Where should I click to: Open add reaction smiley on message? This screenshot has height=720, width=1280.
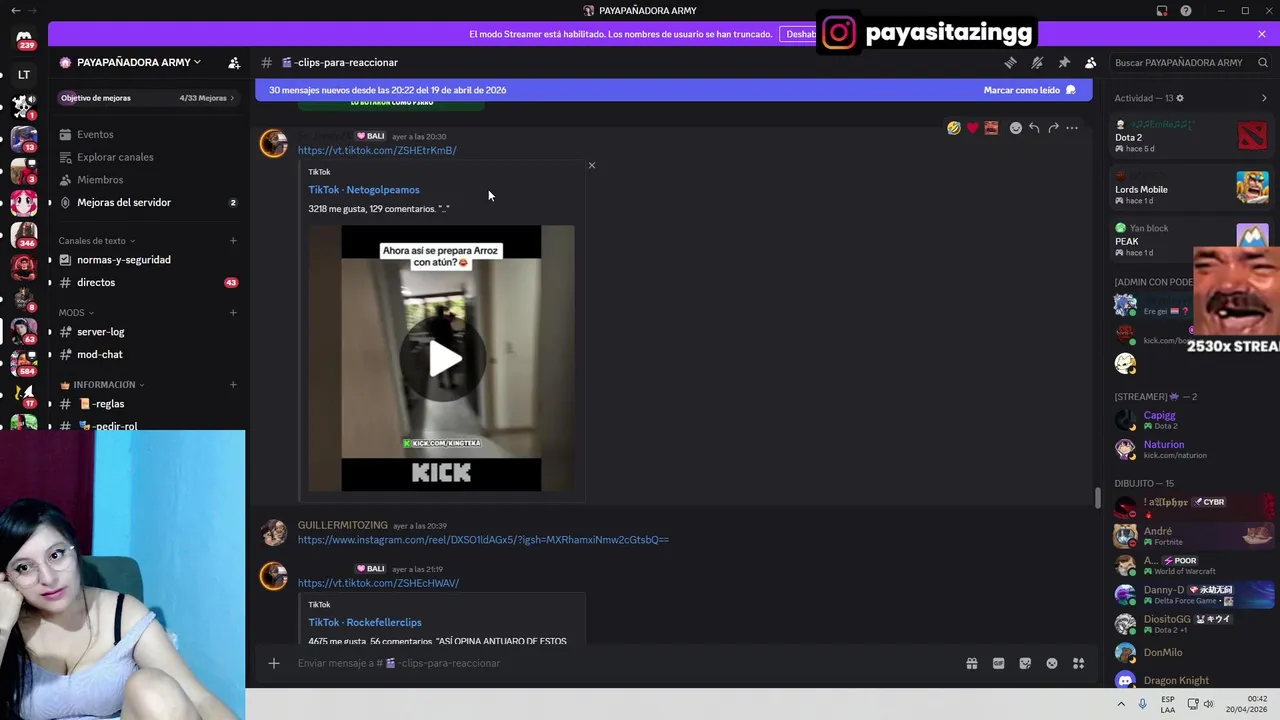1015,128
